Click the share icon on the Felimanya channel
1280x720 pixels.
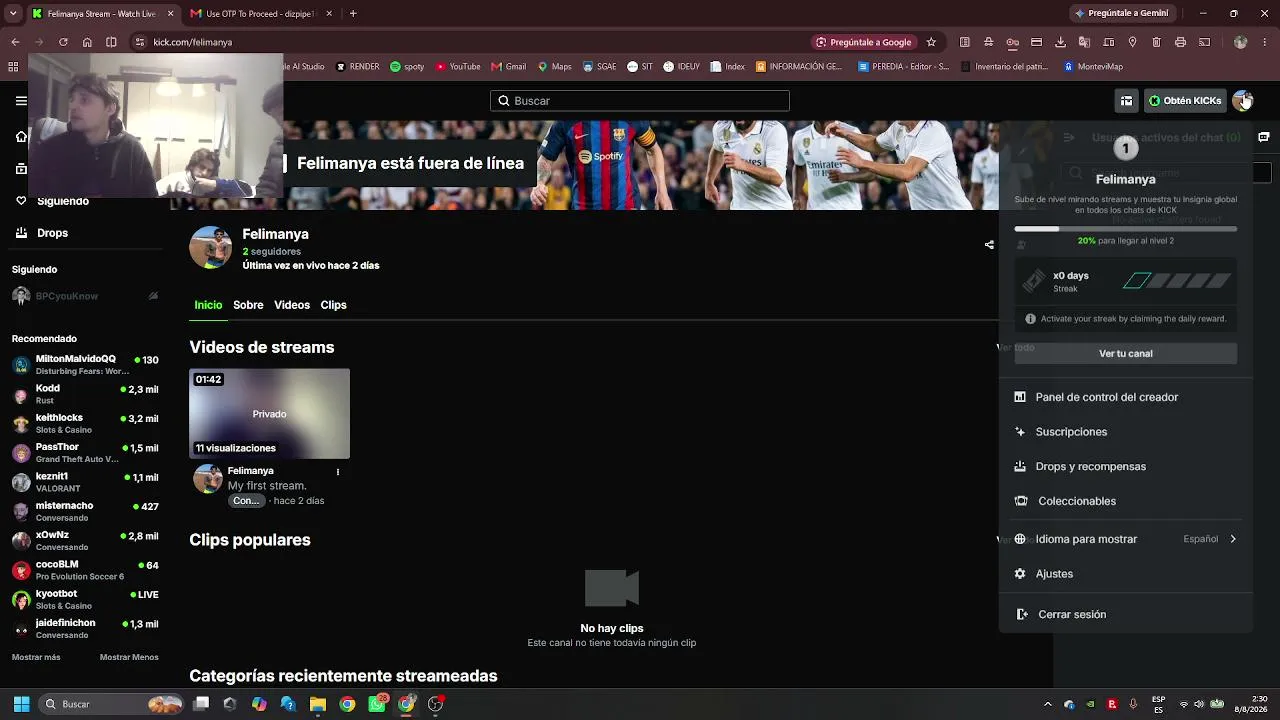coord(989,245)
